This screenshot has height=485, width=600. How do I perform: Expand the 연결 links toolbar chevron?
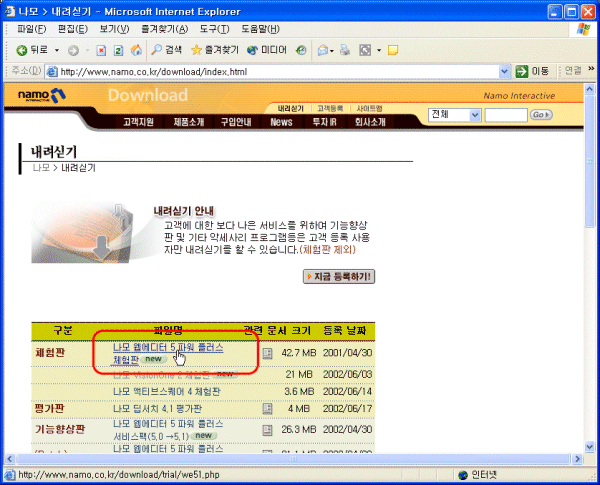pos(591,69)
